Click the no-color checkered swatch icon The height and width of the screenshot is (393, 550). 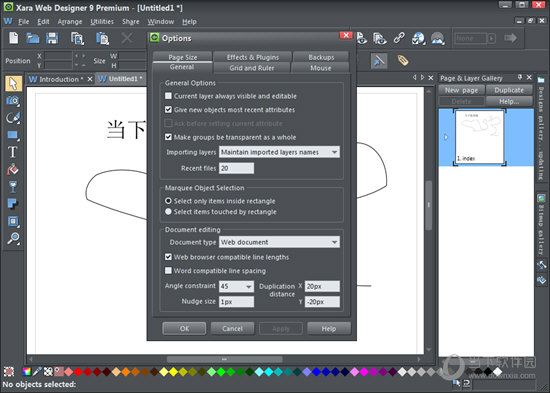coord(48,371)
